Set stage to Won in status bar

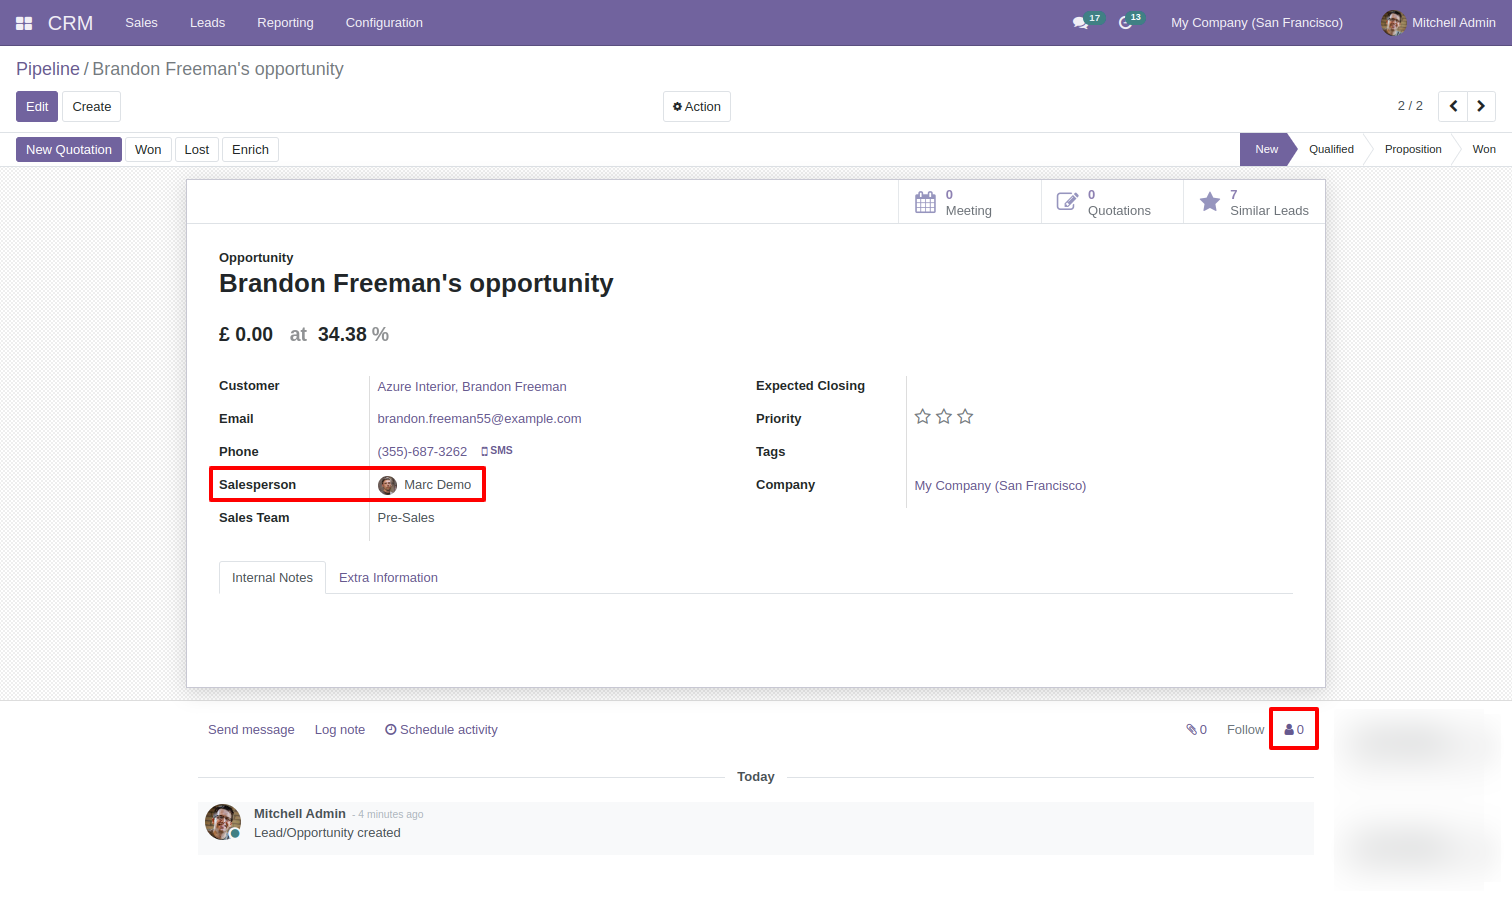click(1484, 149)
